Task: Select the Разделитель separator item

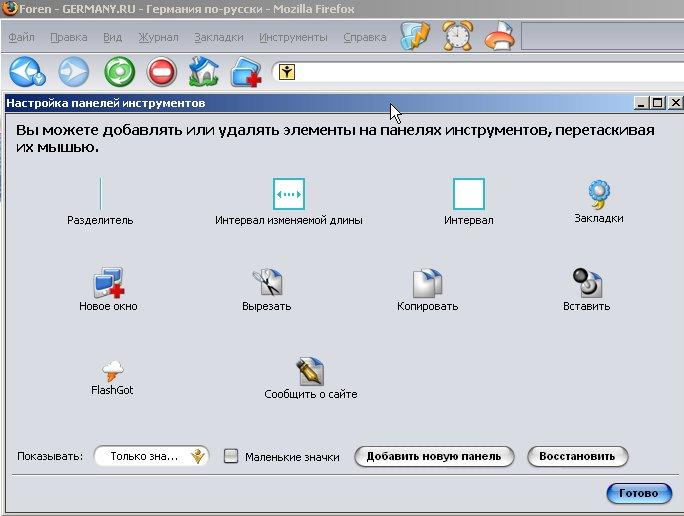Action: click(x=100, y=202)
